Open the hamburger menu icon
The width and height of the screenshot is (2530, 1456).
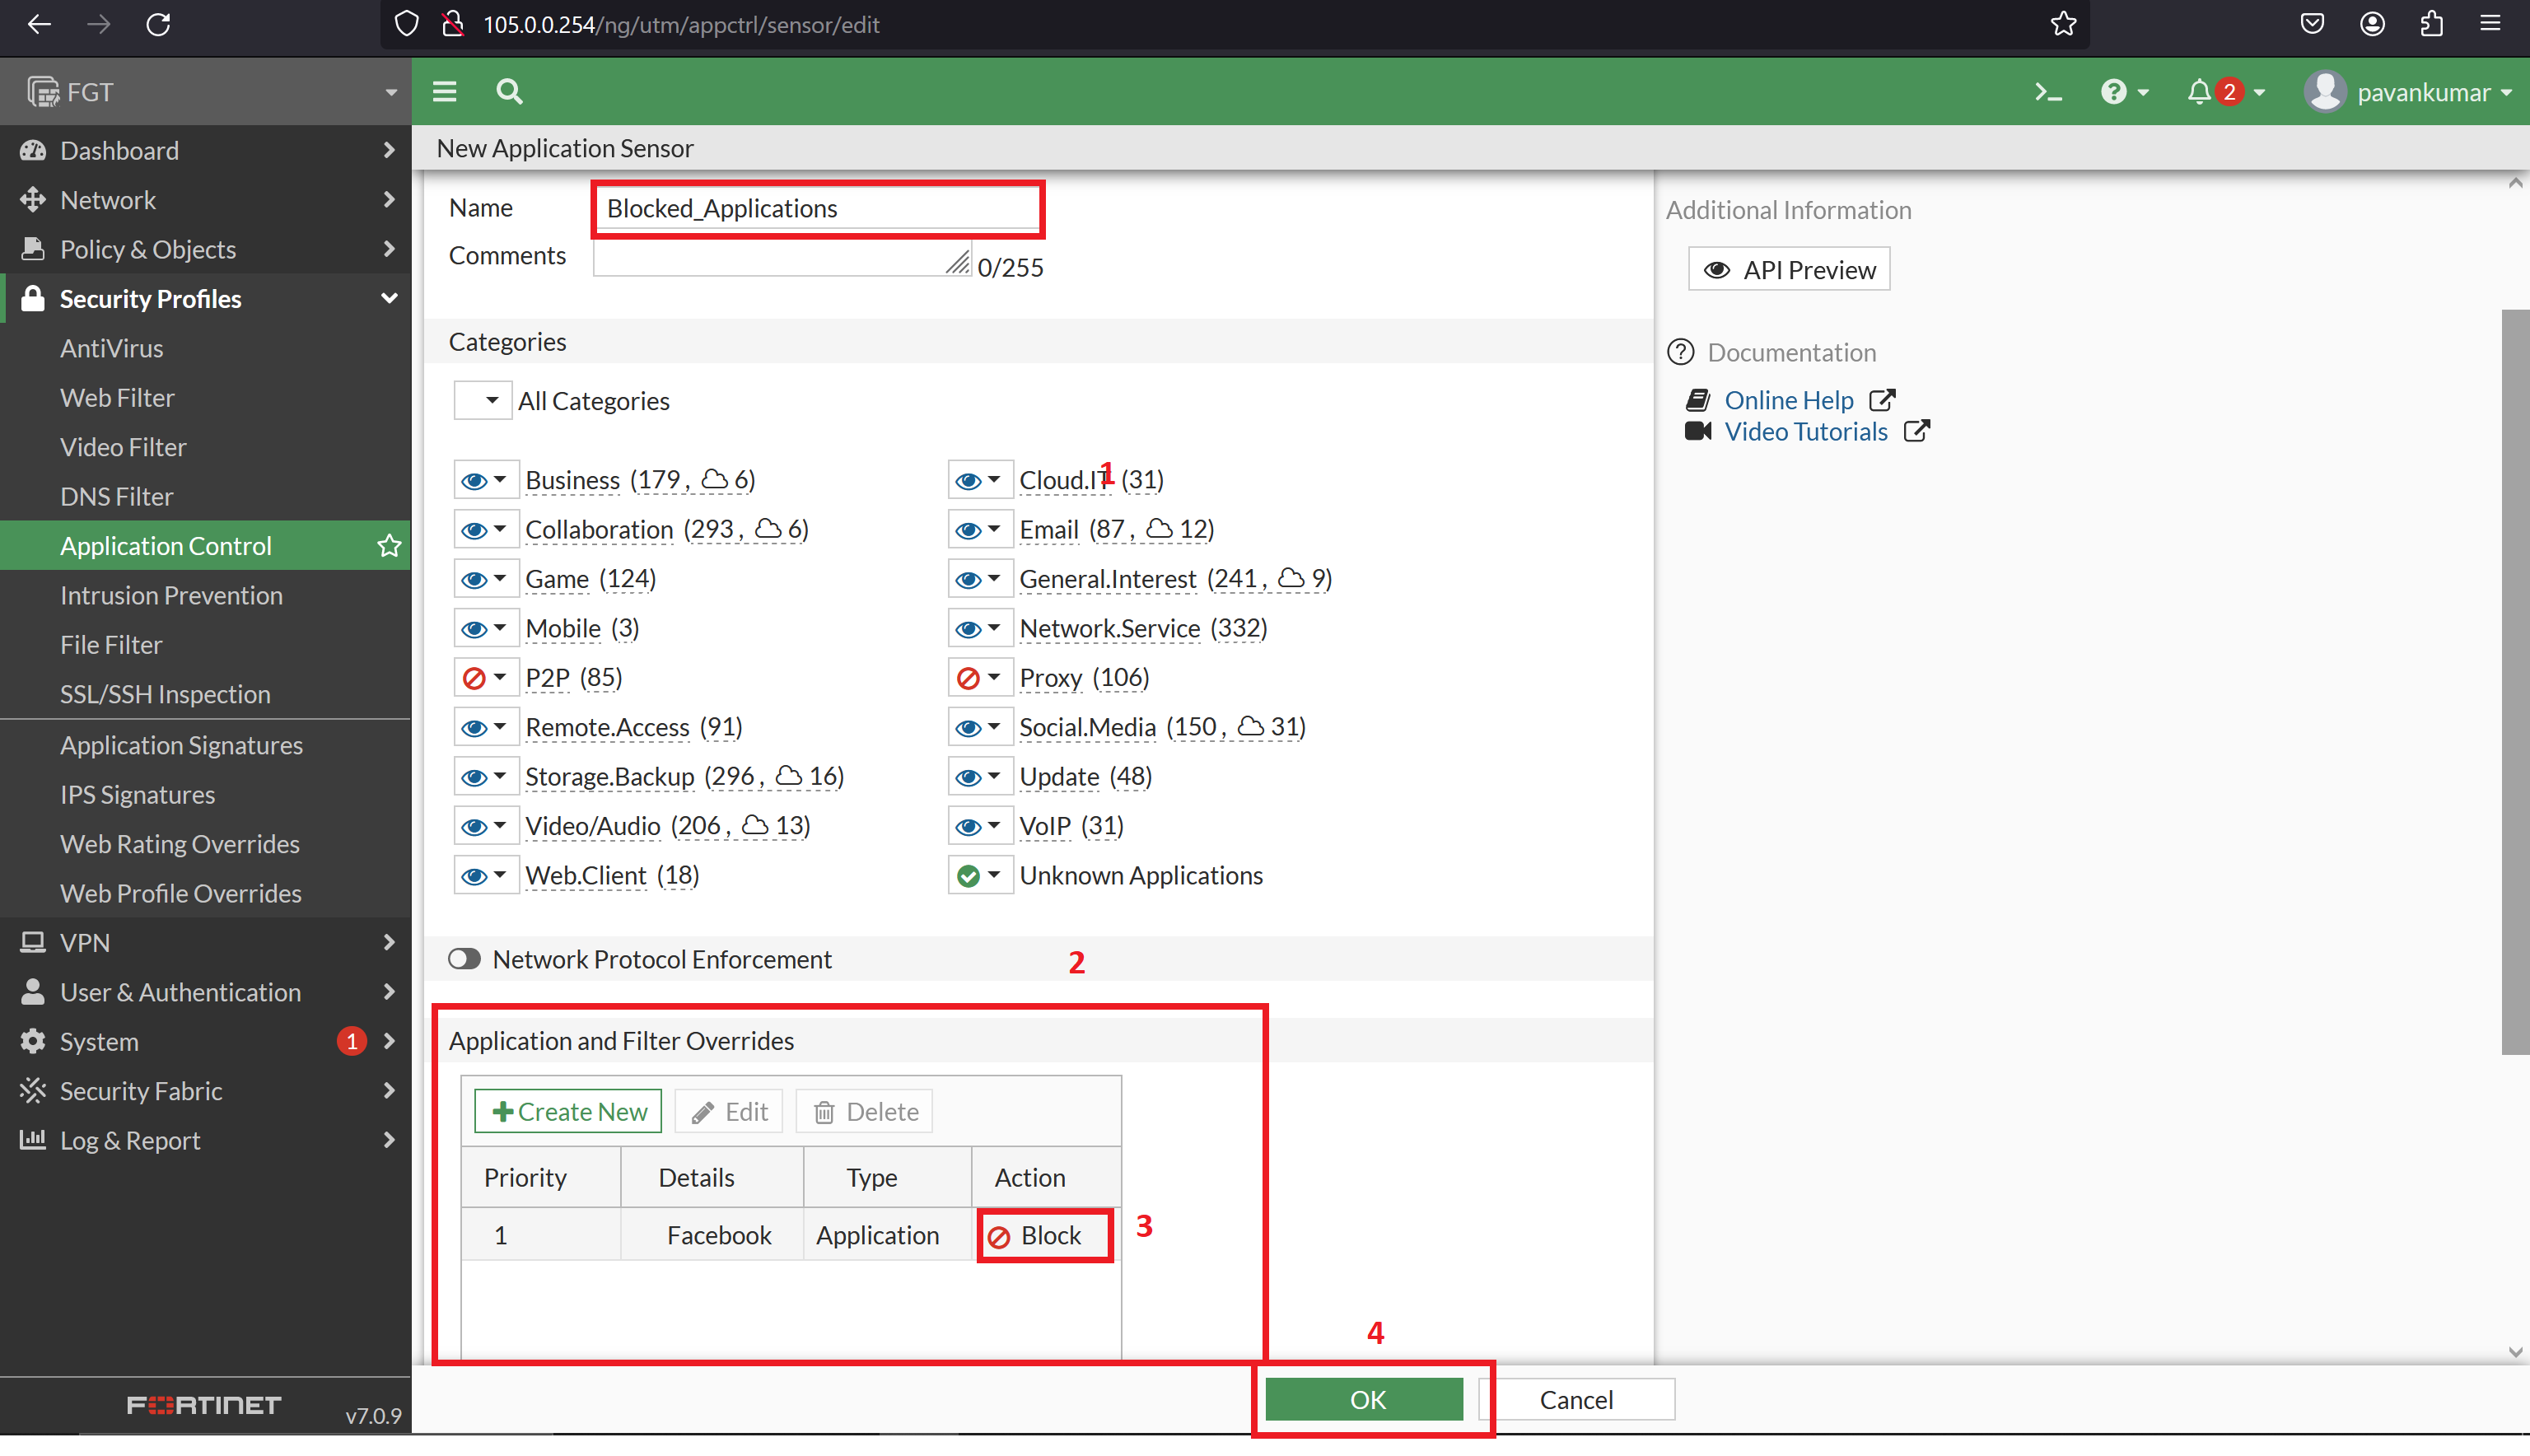(444, 91)
